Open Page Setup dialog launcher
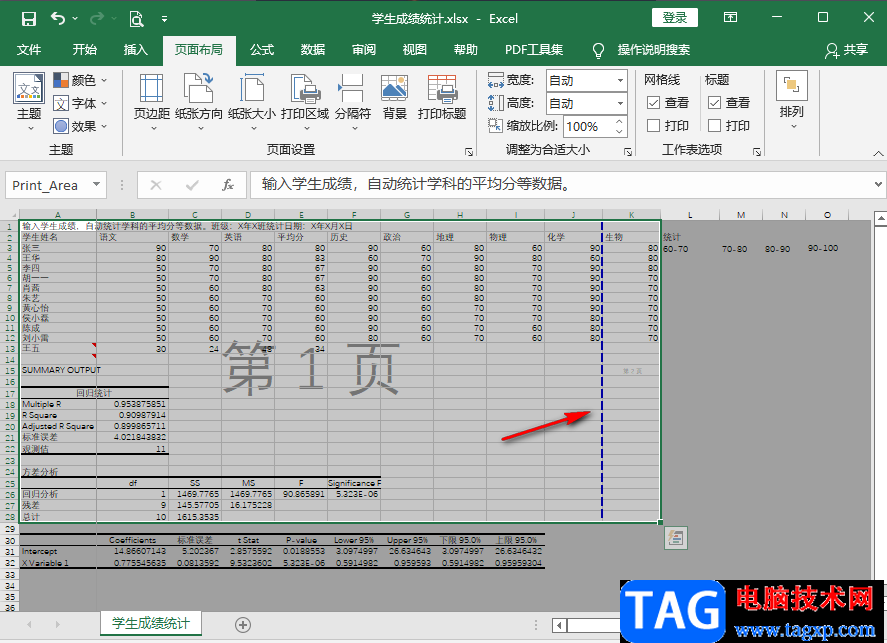The width and height of the screenshot is (887, 643). [468, 152]
